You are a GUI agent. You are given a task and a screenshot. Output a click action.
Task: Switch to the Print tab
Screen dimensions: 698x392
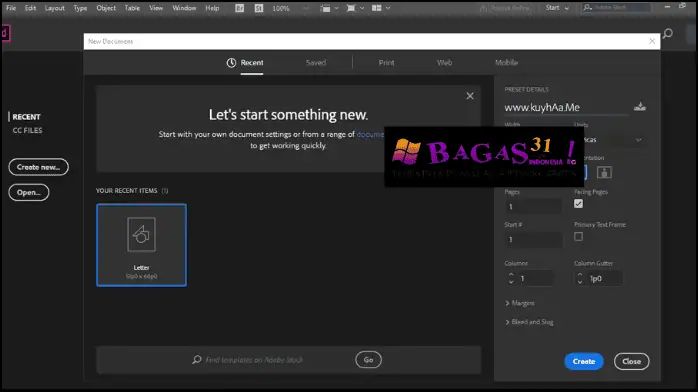point(386,63)
